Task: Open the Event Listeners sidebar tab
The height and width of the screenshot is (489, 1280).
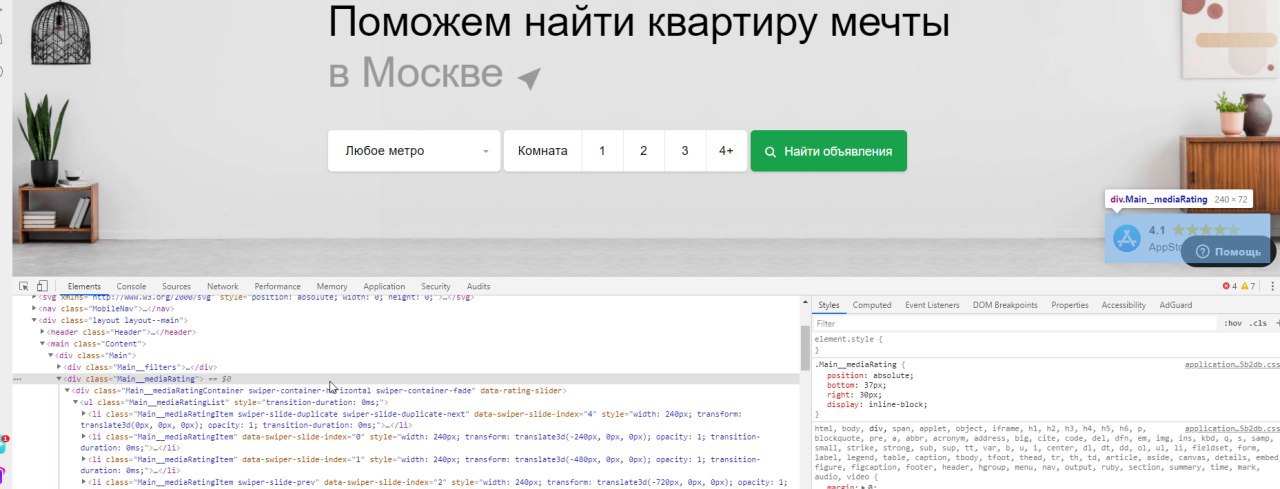Action: point(932,305)
